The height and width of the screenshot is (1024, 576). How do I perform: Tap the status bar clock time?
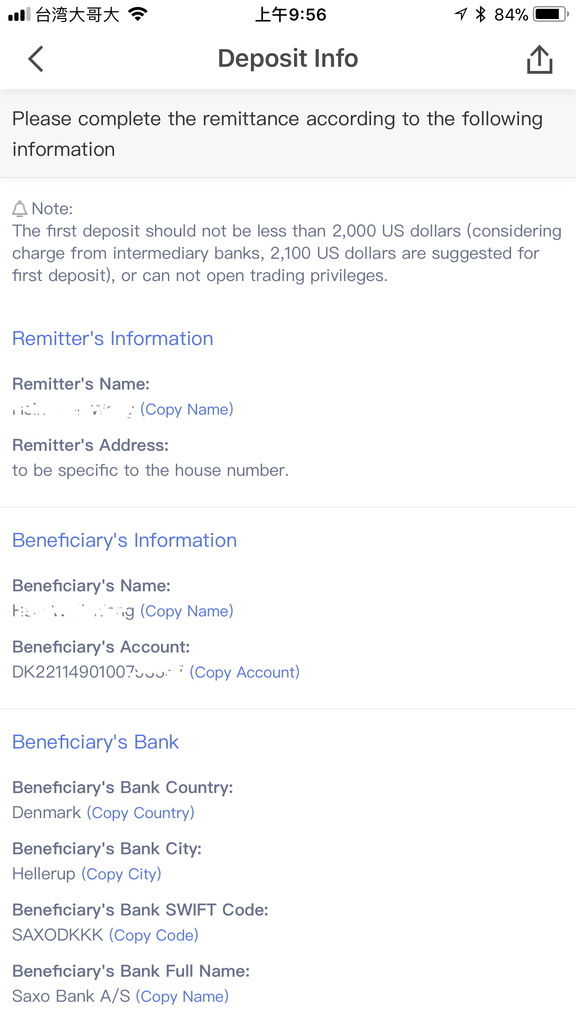coord(290,14)
